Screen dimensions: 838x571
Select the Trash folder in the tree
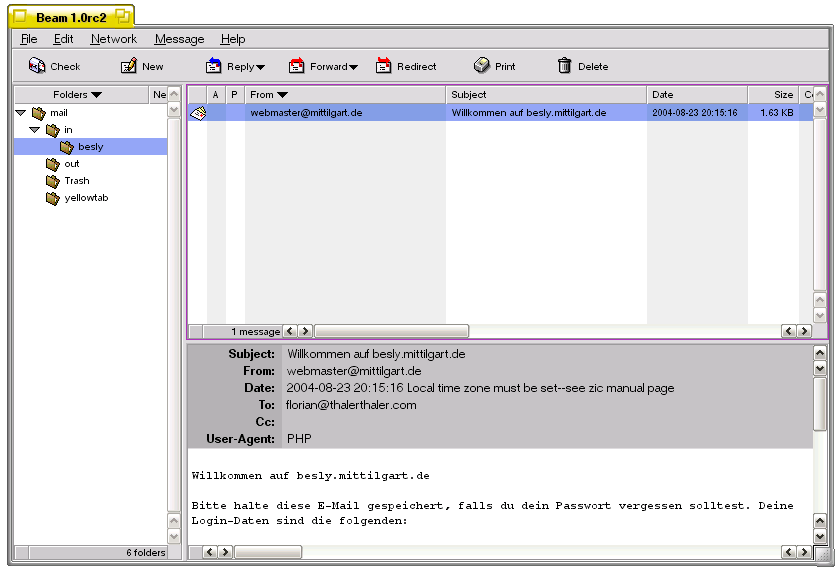click(x=76, y=181)
